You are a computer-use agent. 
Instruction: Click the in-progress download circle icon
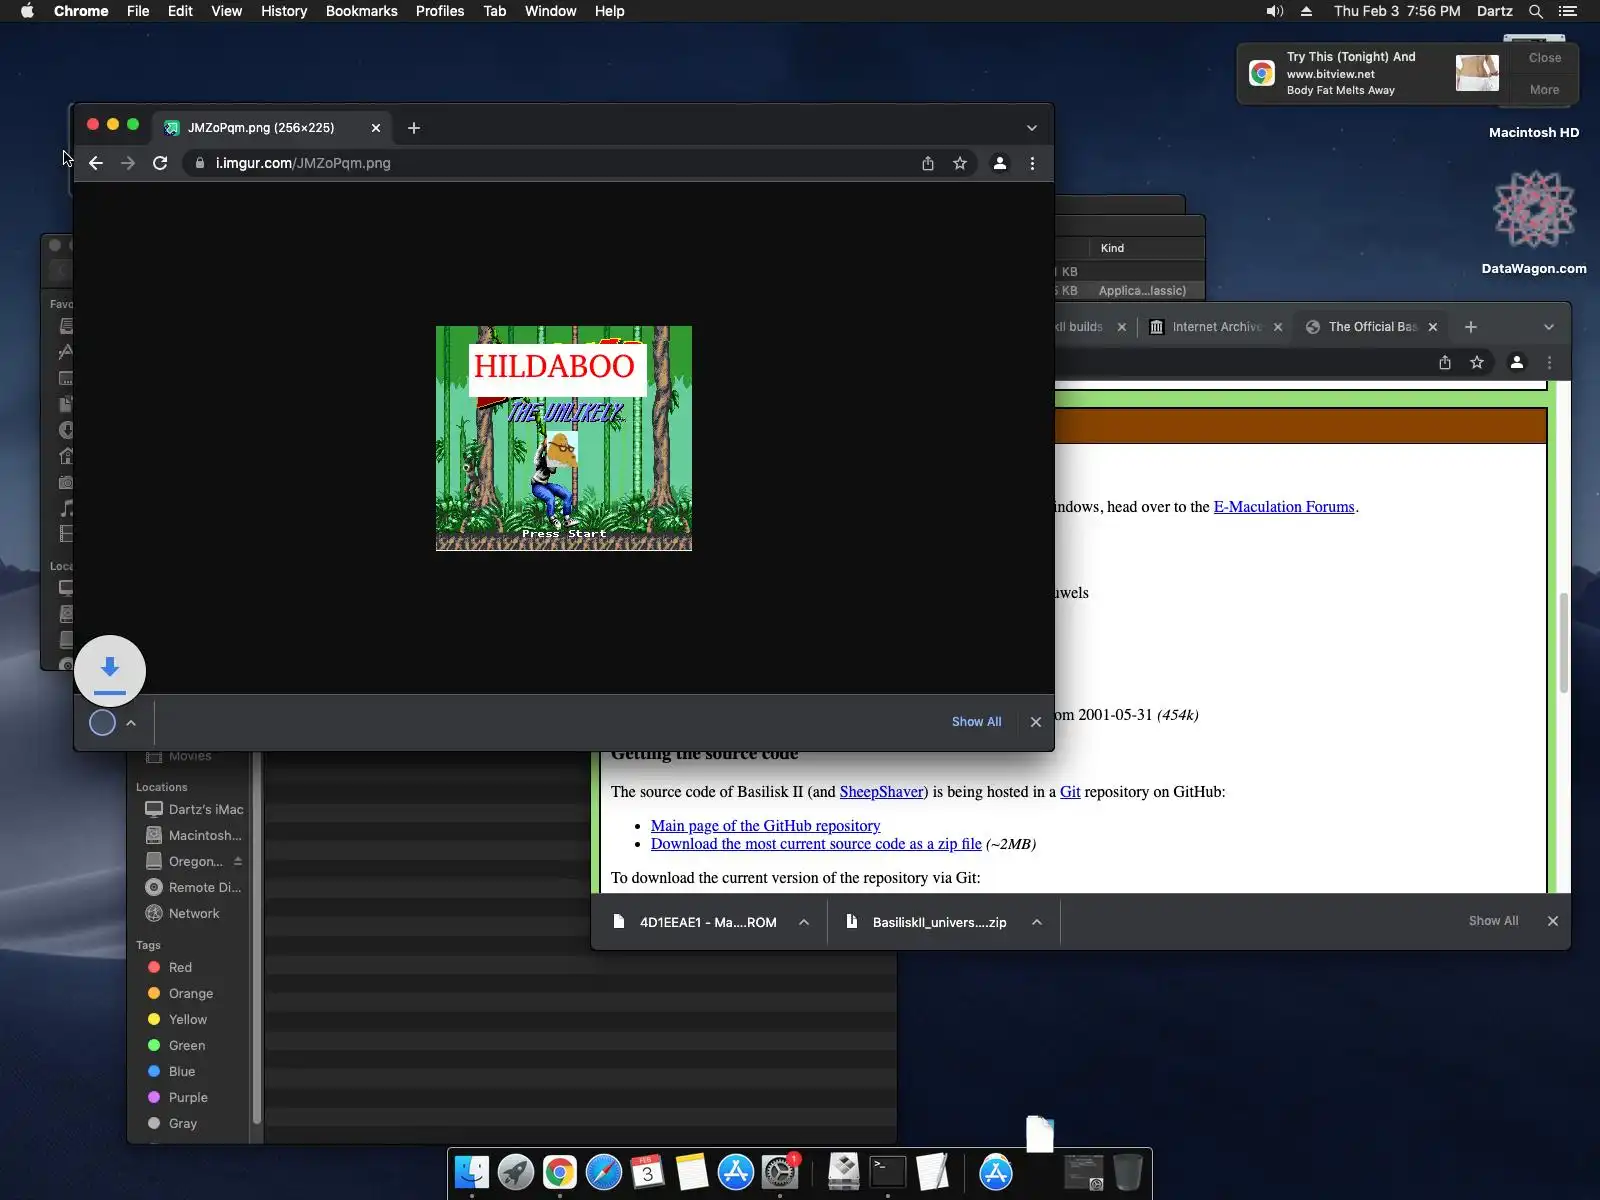[103, 723]
